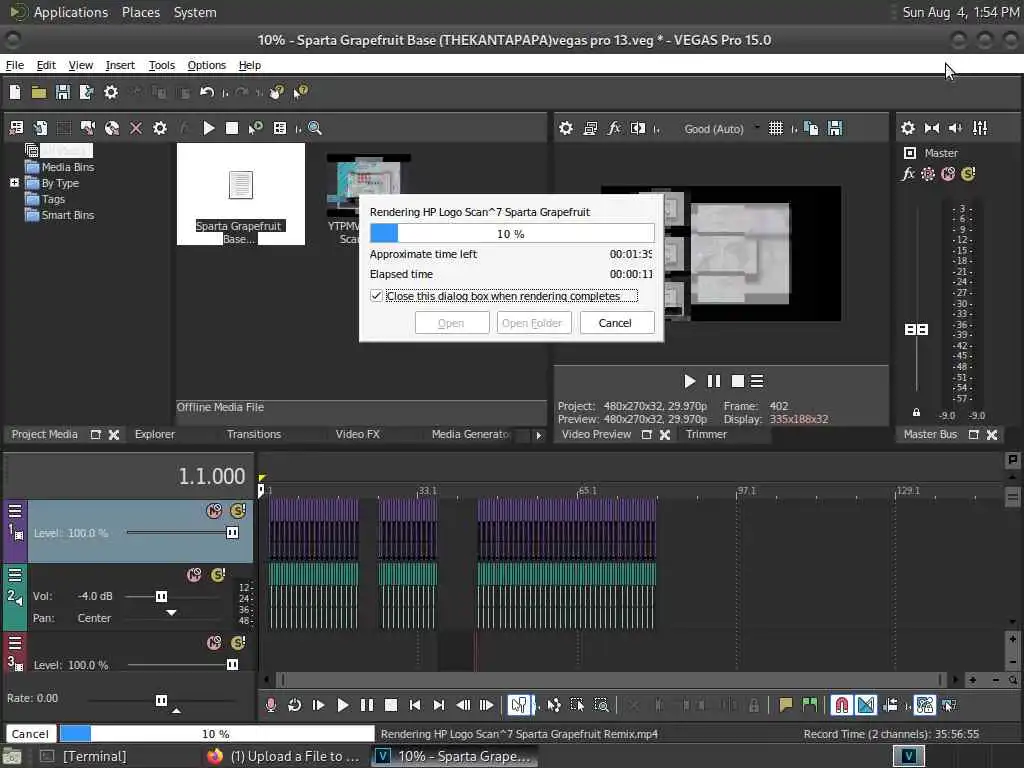Switch to the Transitions tab
The width and height of the screenshot is (1024, 768).
pos(253,434)
